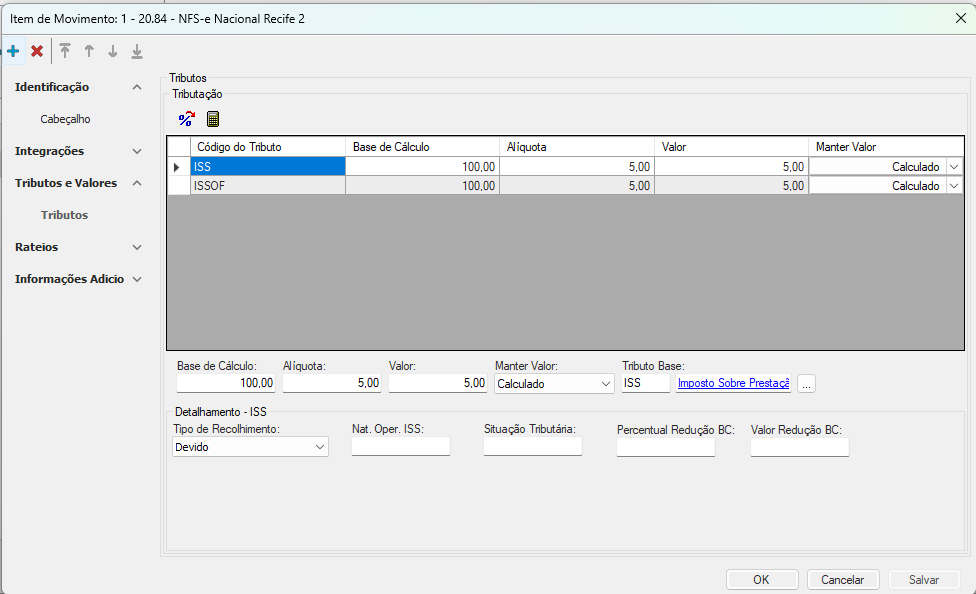Click the Cancelar button
This screenshot has height=594, width=976.
pos(843,580)
